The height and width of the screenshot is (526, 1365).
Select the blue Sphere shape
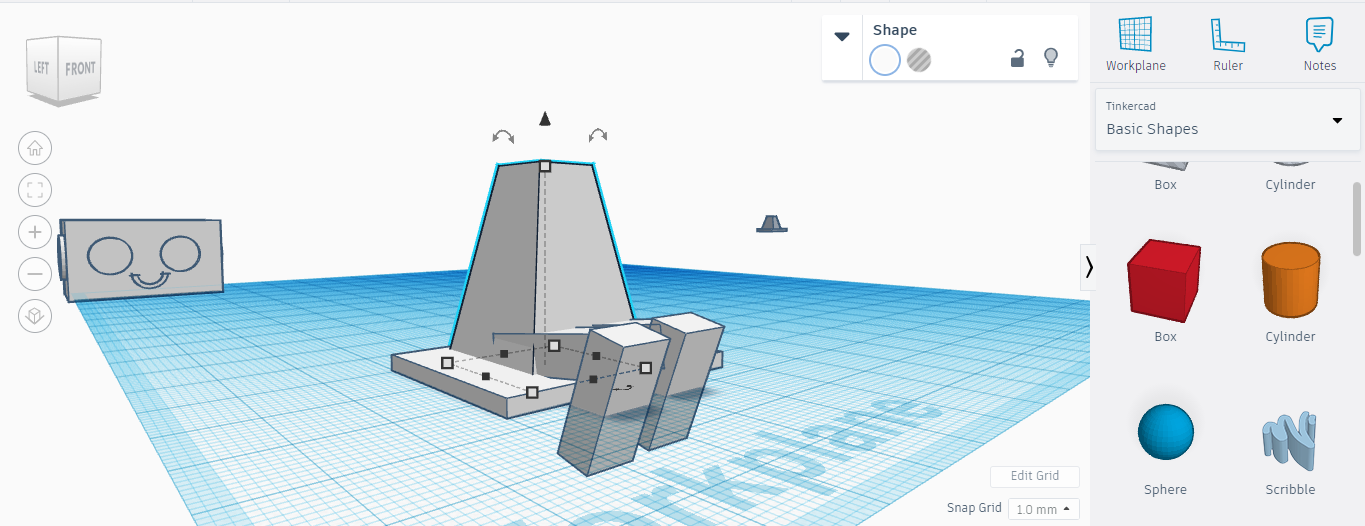pos(1165,432)
